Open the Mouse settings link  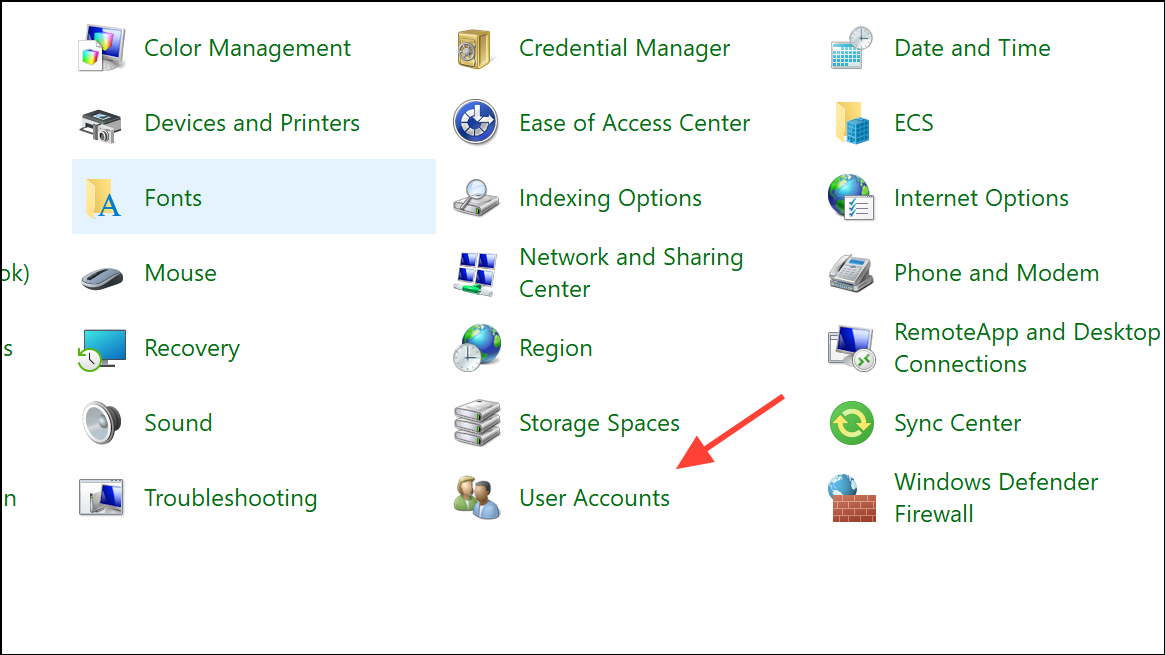(x=181, y=273)
